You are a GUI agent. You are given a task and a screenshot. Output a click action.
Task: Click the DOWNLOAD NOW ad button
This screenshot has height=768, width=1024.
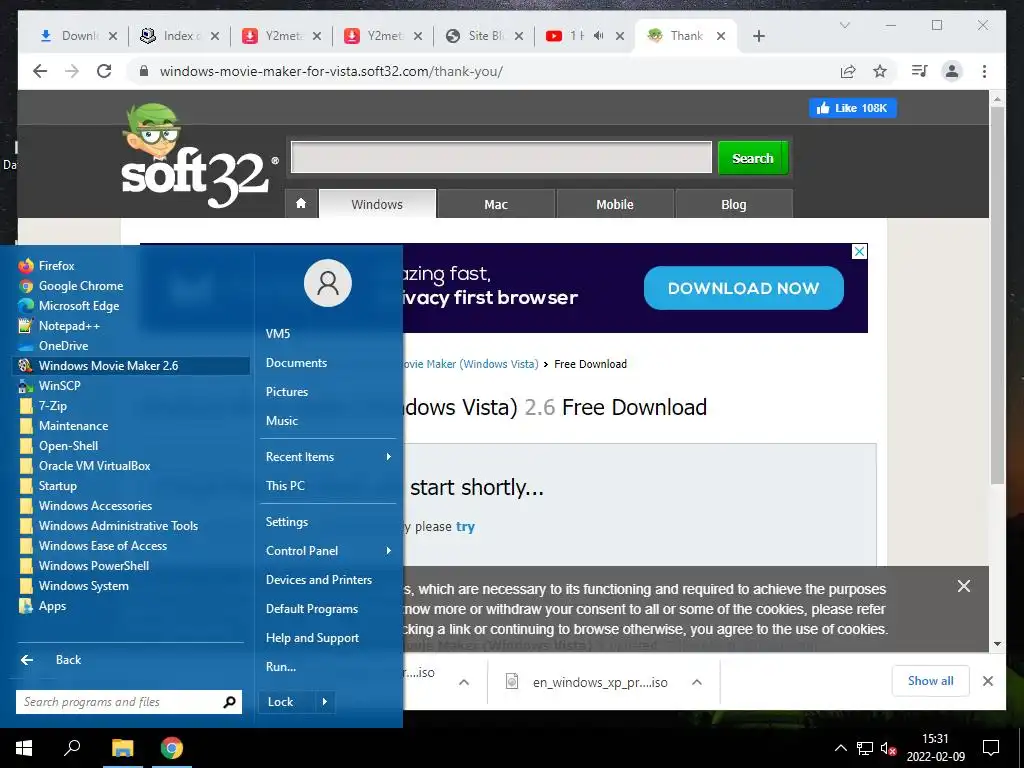point(743,288)
